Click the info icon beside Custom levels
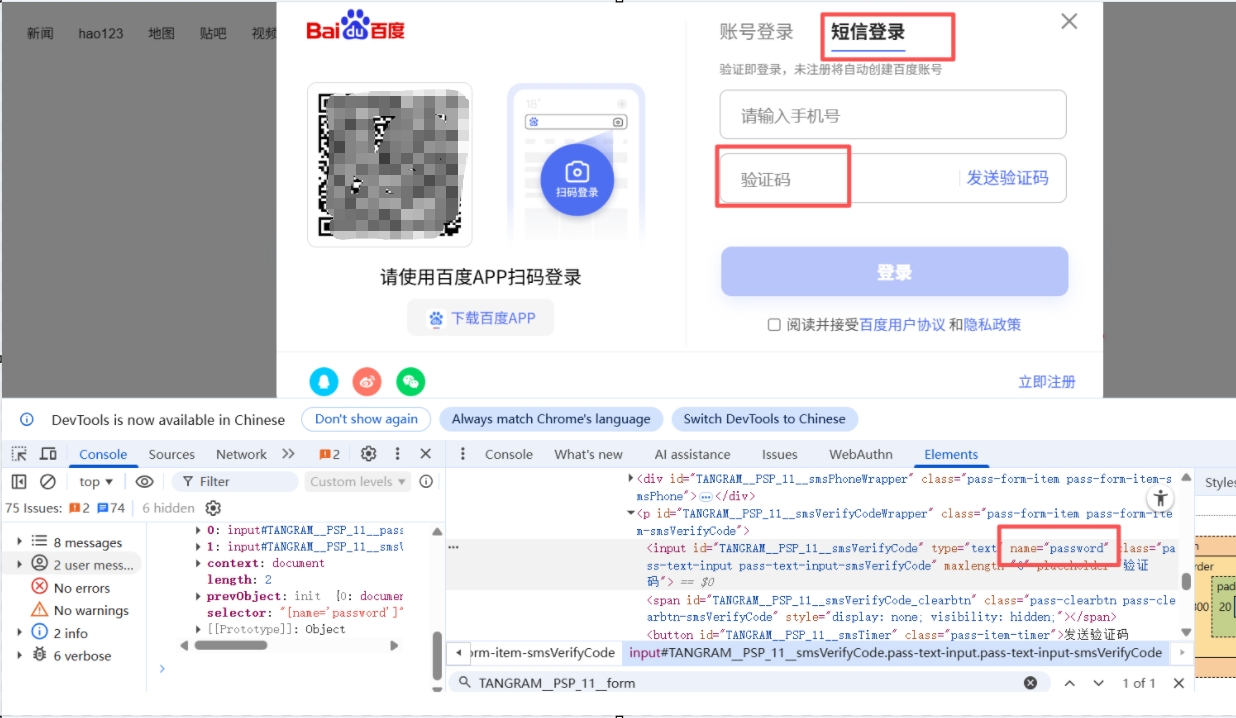Image resolution: width=1236 pixels, height=718 pixels. (426, 481)
